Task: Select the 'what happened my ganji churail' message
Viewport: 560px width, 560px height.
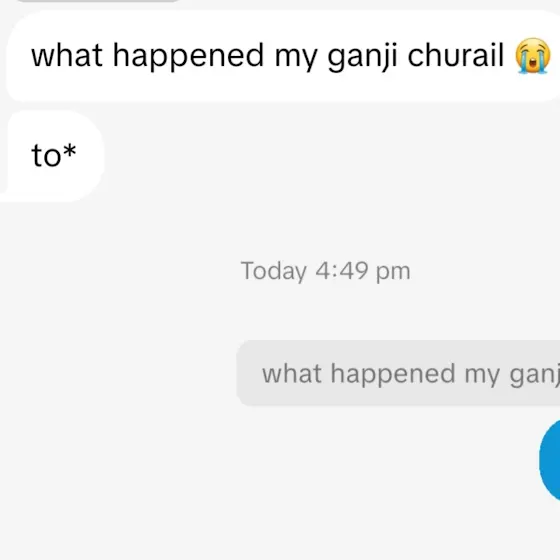Action: (283, 56)
